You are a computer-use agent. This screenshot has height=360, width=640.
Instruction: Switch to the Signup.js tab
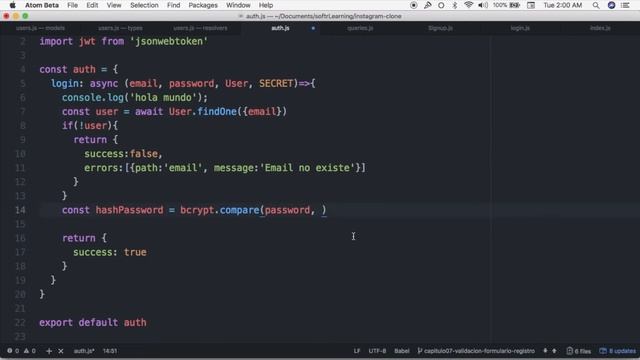(440, 28)
